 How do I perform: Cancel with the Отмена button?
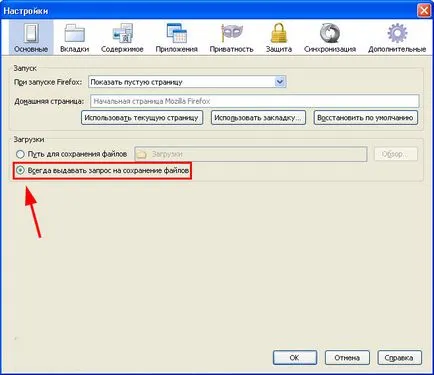347,358
